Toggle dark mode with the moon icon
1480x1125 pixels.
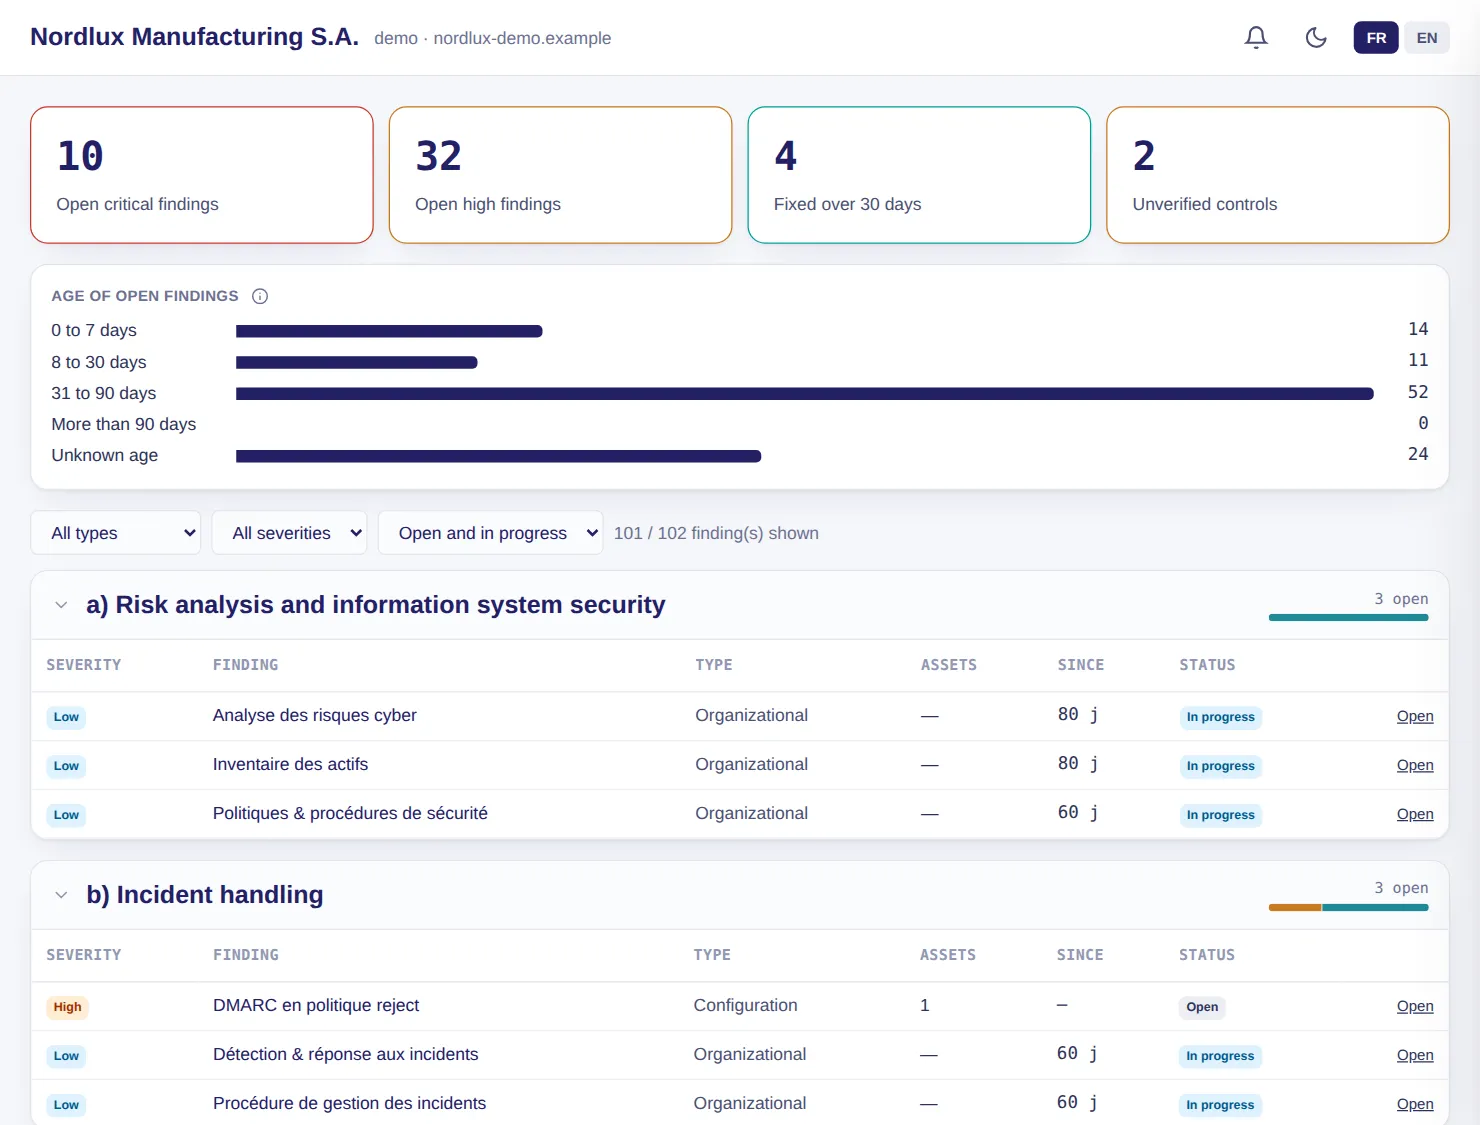pos(1316,38)
